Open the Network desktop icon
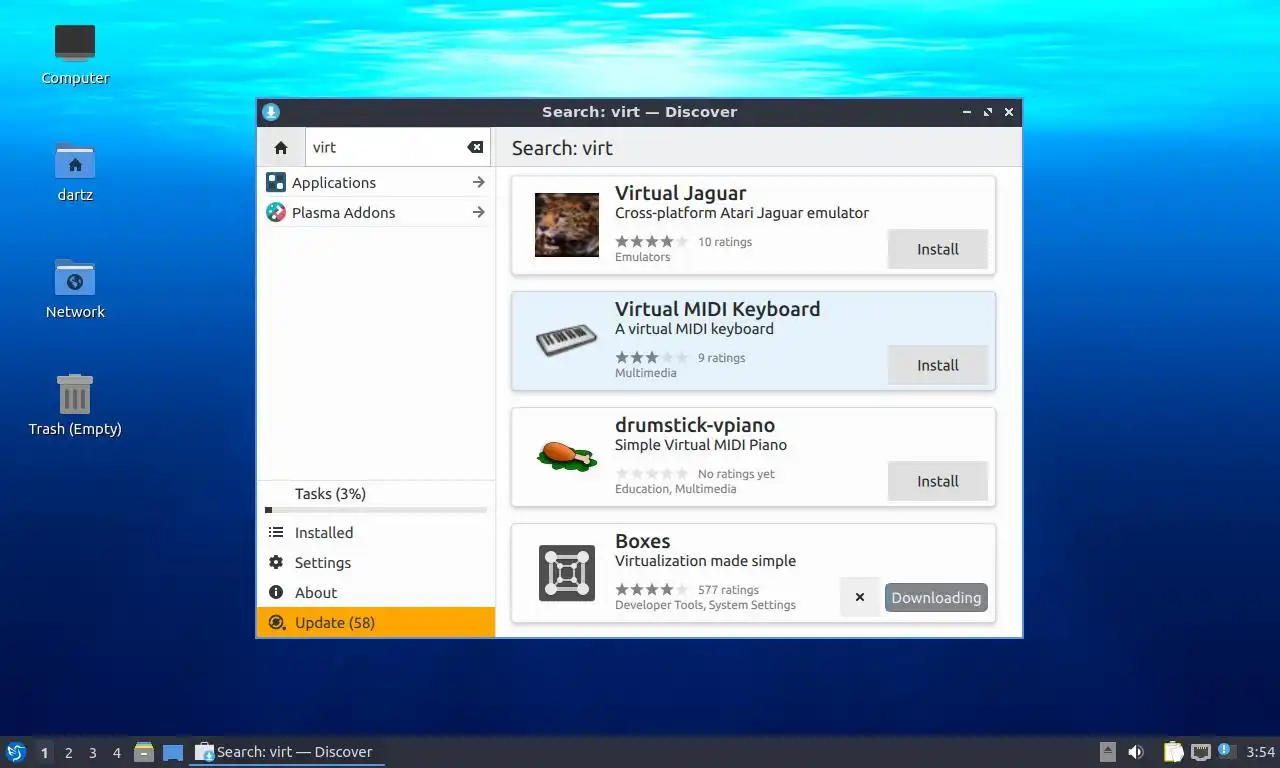Viewport: 1280px width, 768px height. tap(75, 289)
